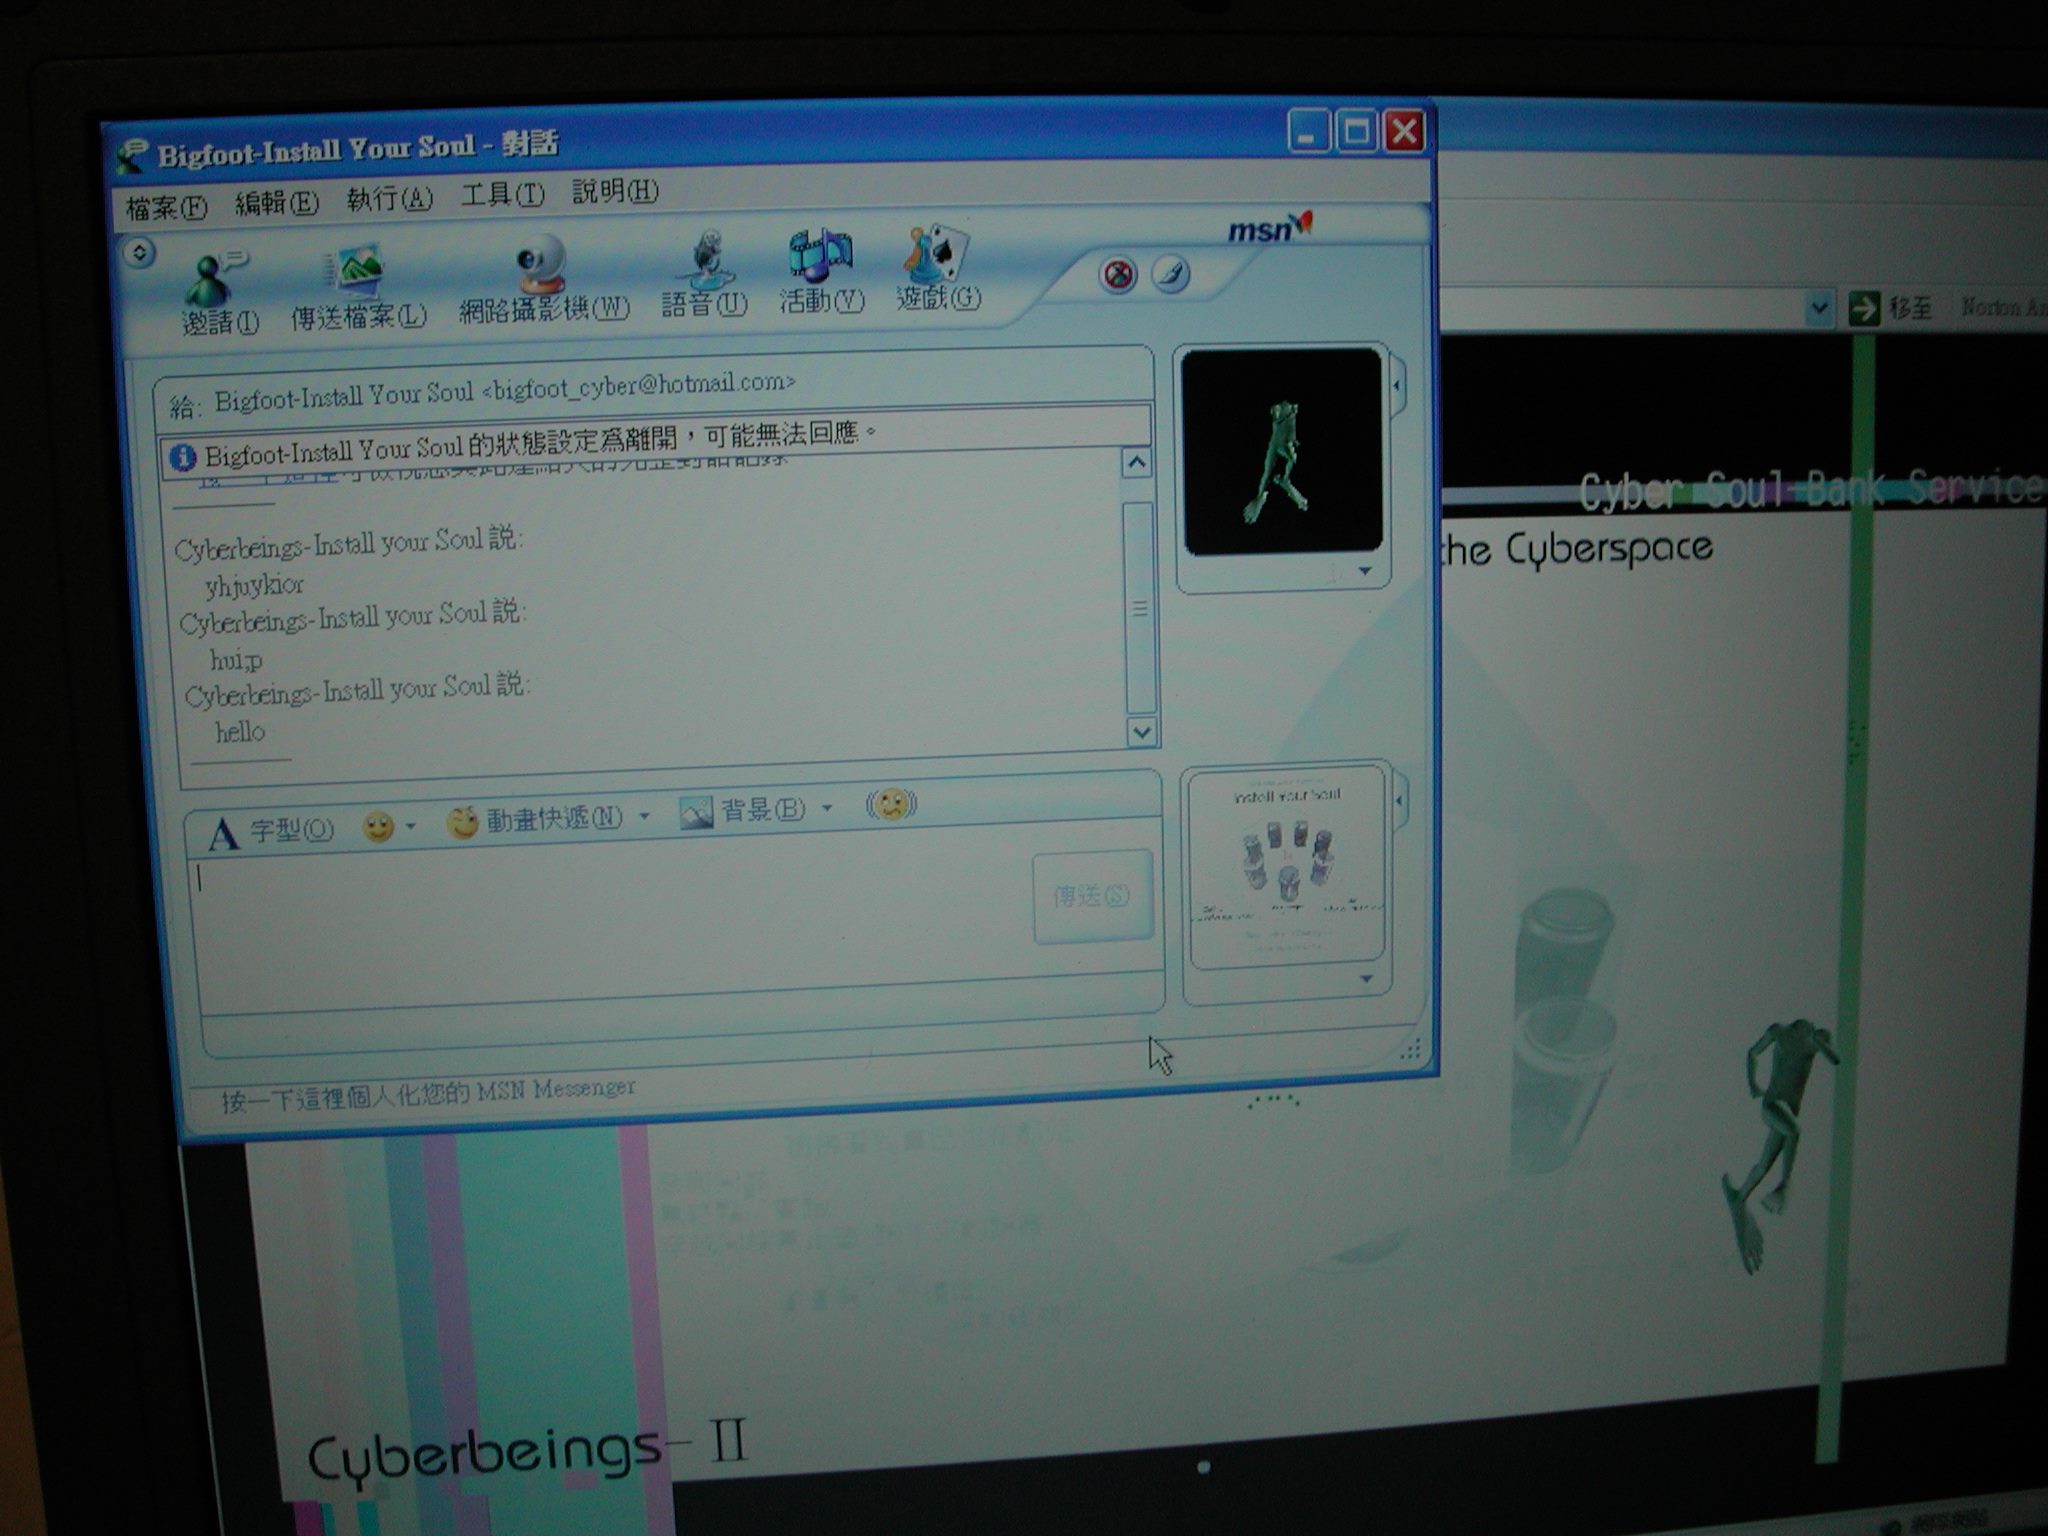
Task: Open the Tools (工具) menu
Action: pos(502,194)
